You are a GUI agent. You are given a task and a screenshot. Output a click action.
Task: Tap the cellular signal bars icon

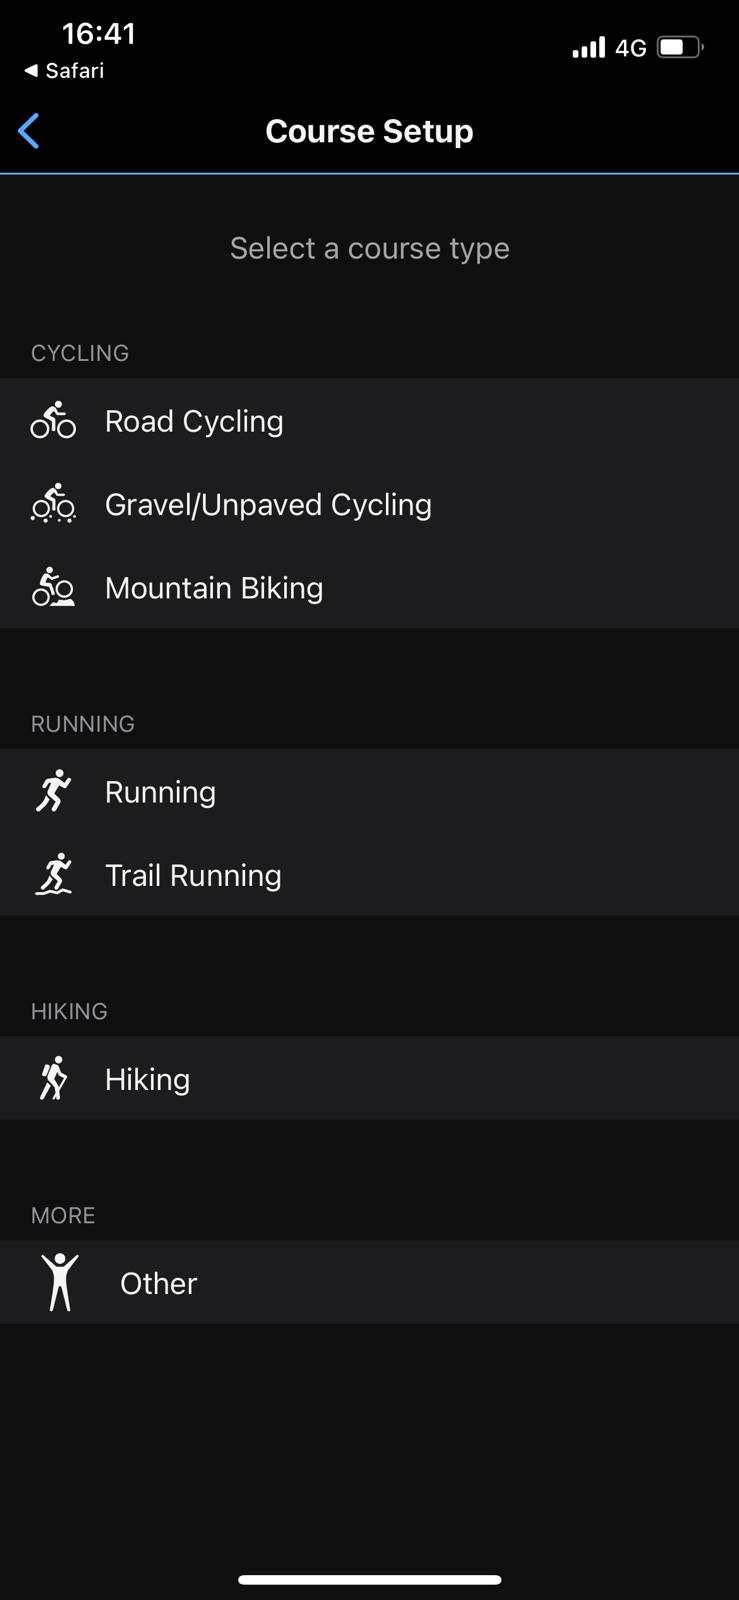(588, 47)
